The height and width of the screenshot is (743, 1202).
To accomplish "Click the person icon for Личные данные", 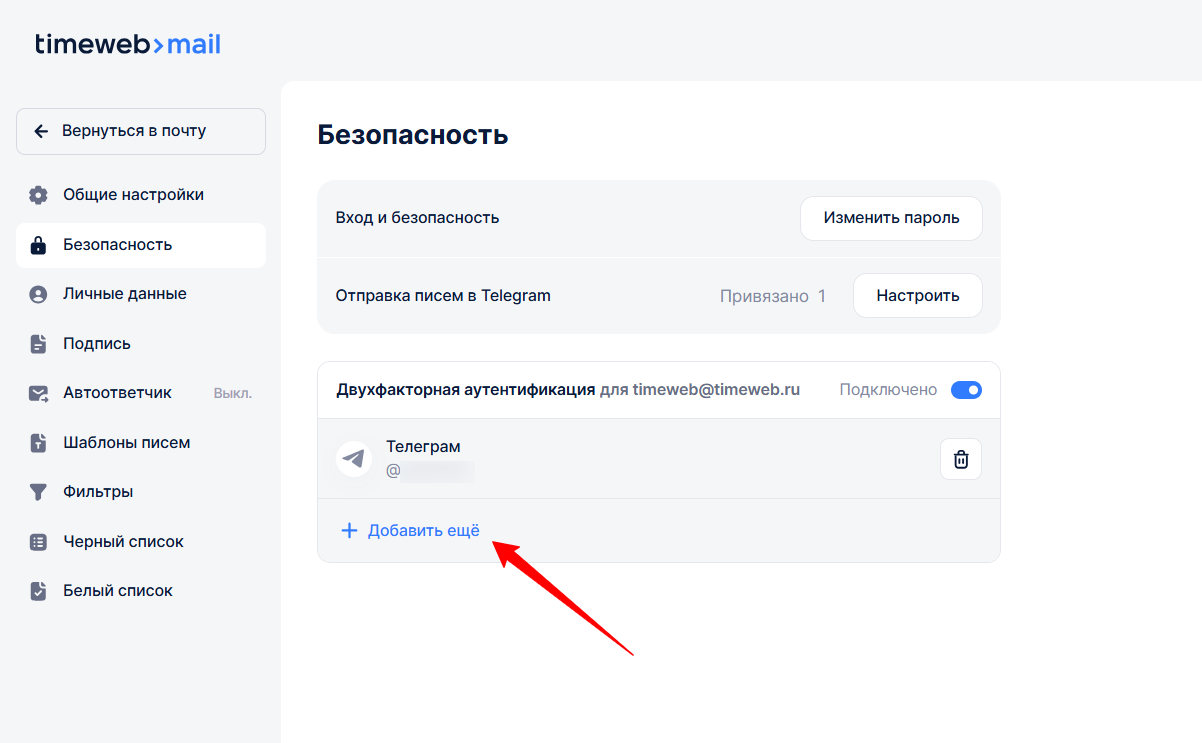I will (x=38, y=294).
